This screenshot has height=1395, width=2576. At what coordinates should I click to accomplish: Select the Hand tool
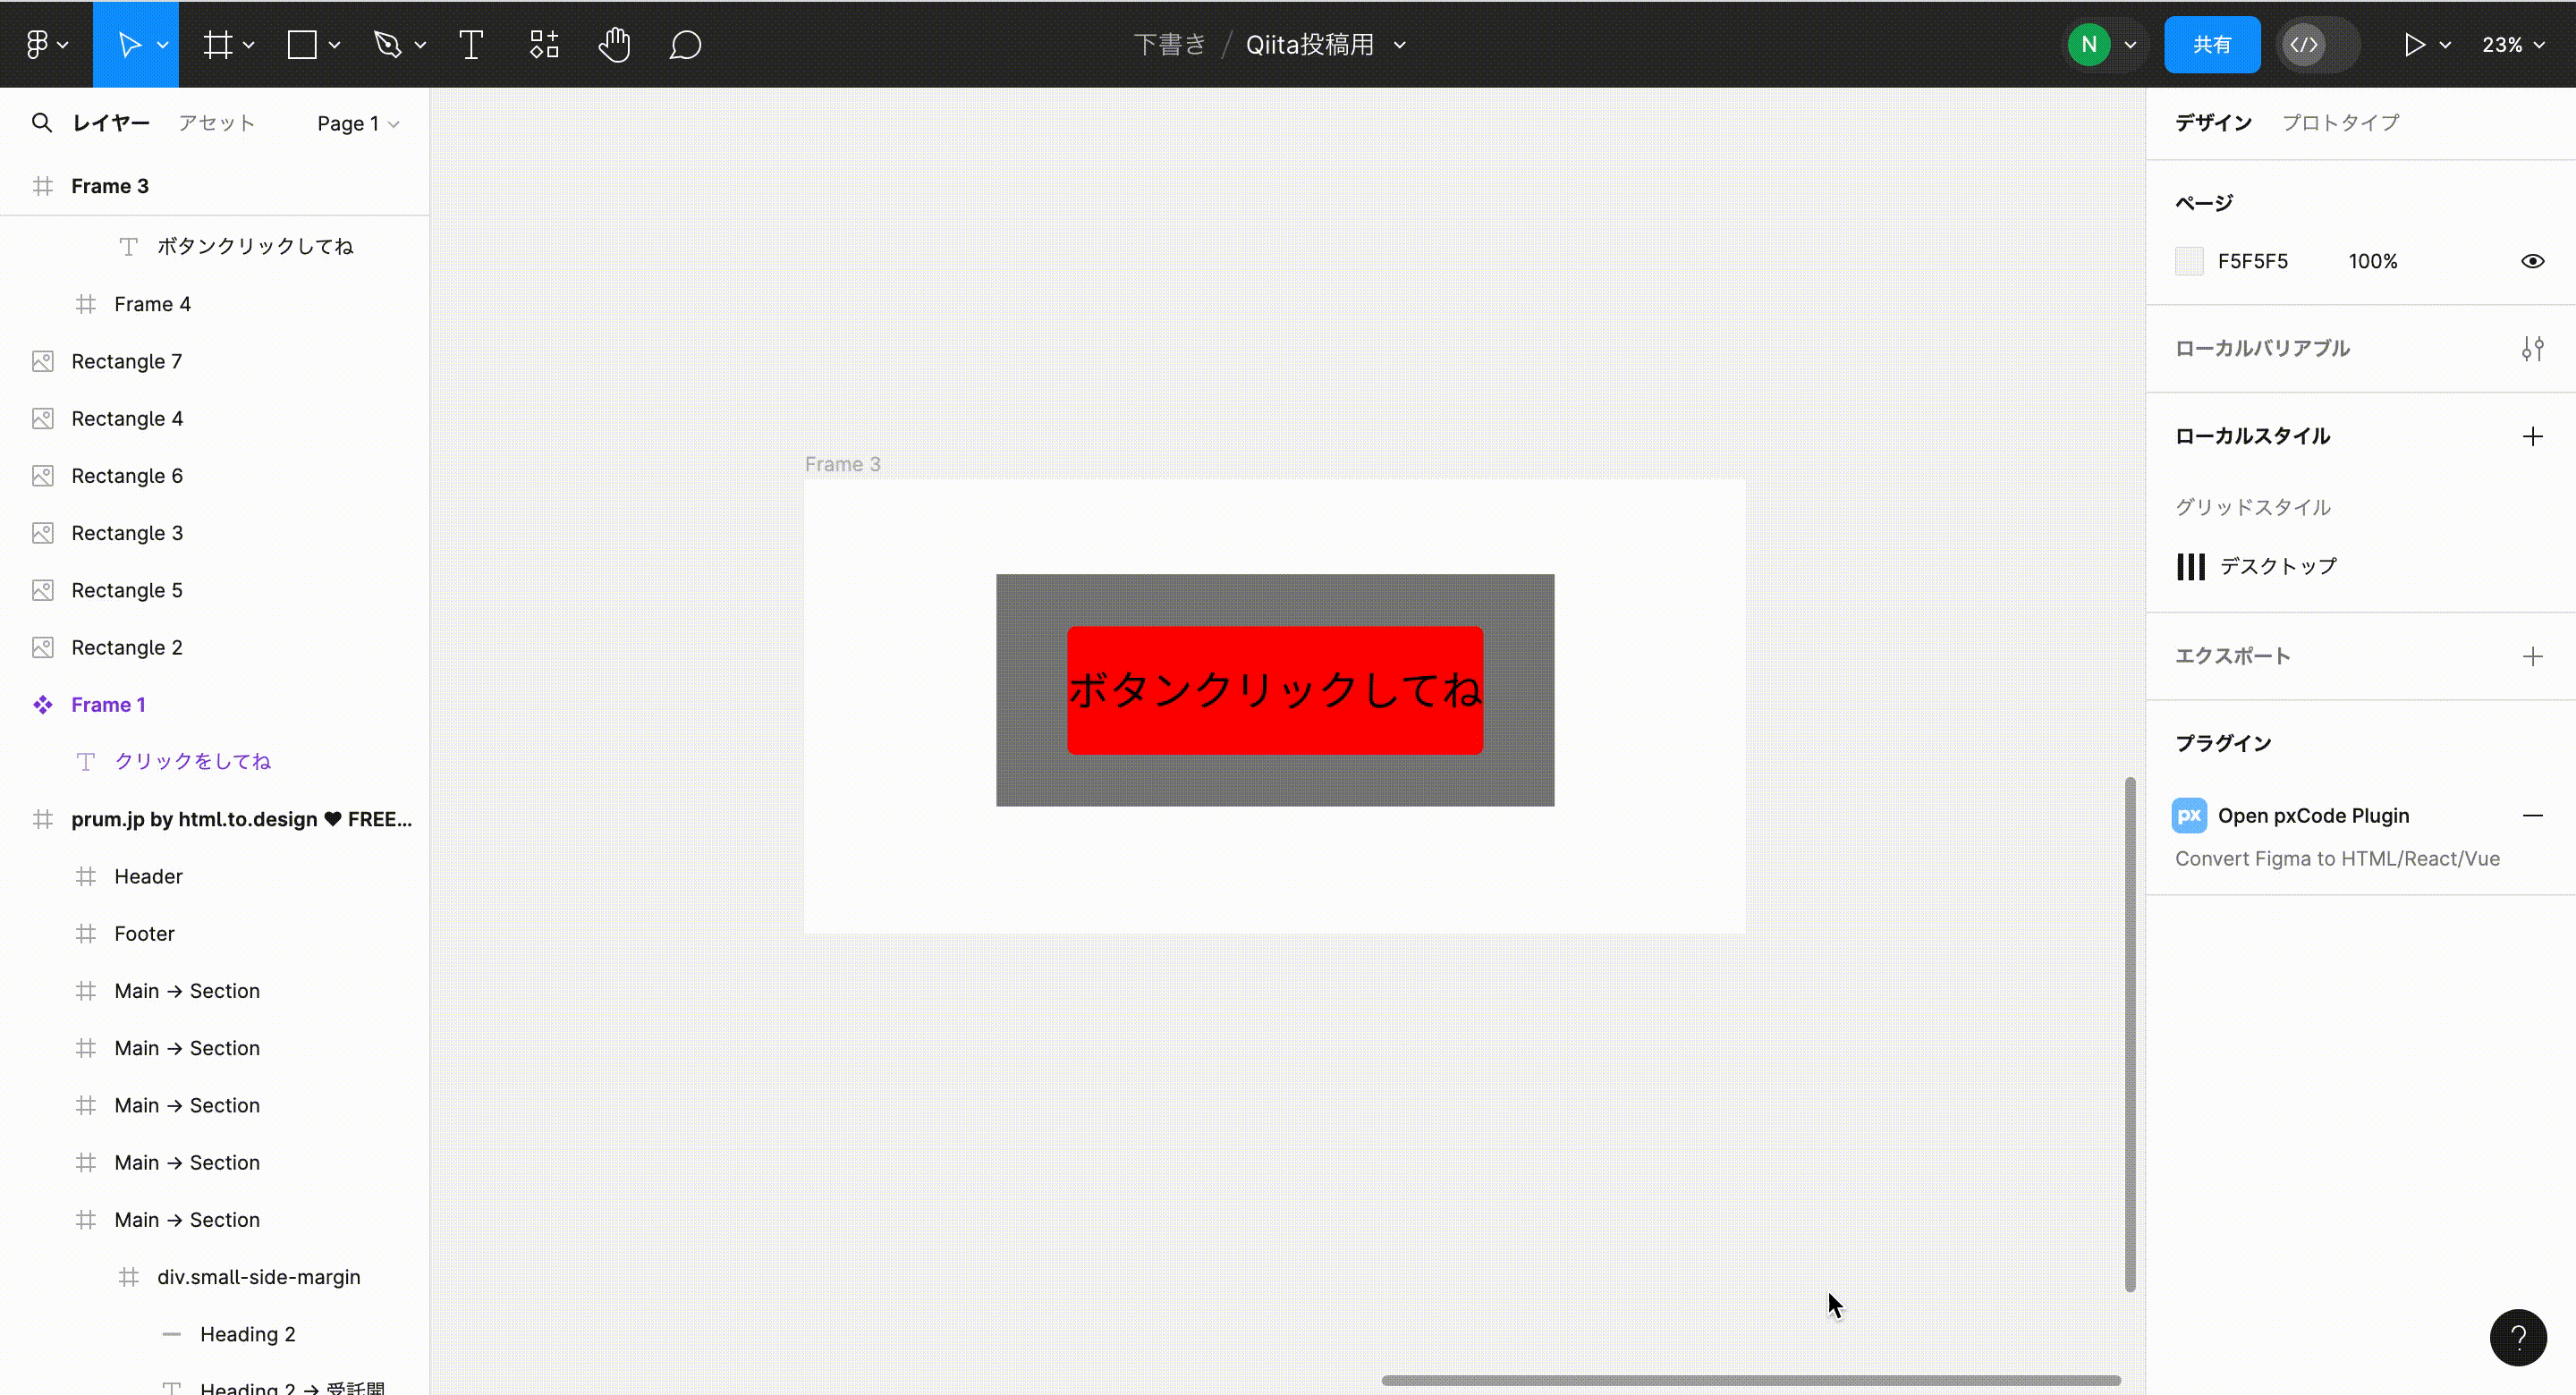[x=614, y=43]
